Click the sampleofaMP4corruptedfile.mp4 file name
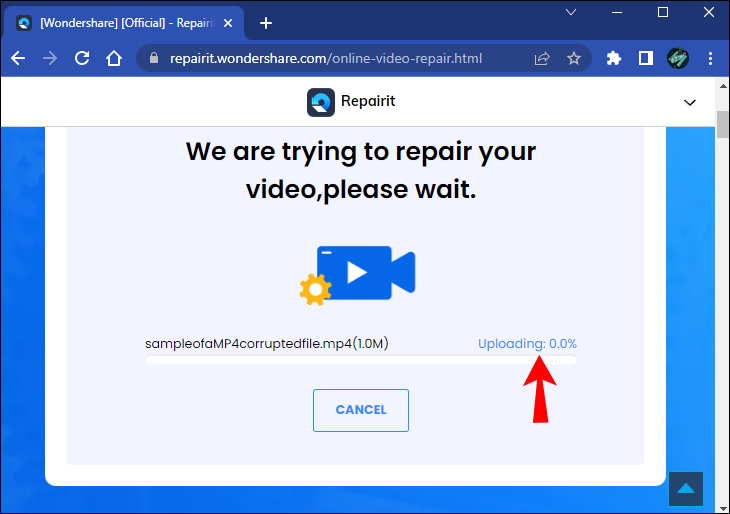 click(266, 344)
